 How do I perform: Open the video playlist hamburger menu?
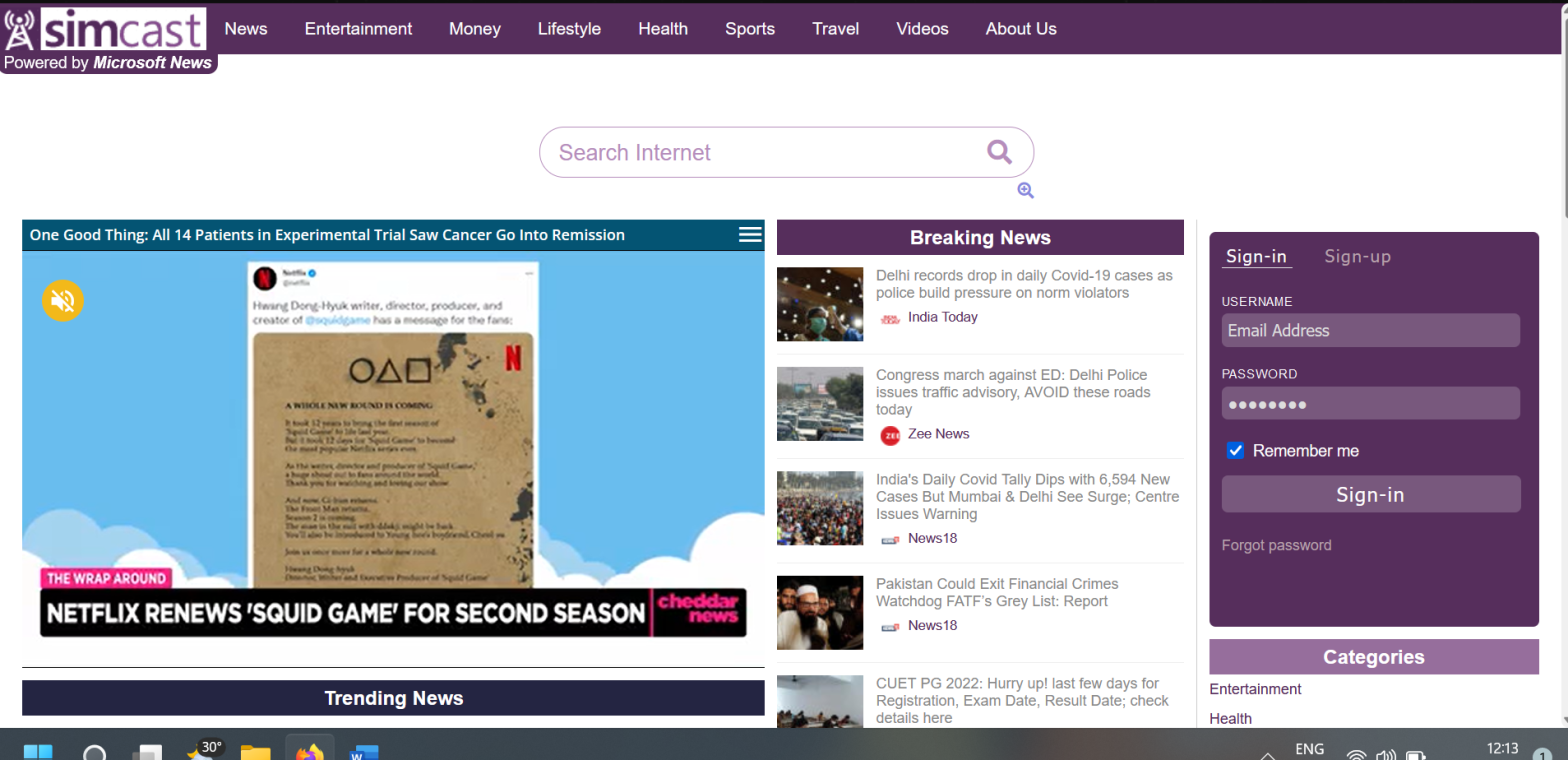point(750,235)
